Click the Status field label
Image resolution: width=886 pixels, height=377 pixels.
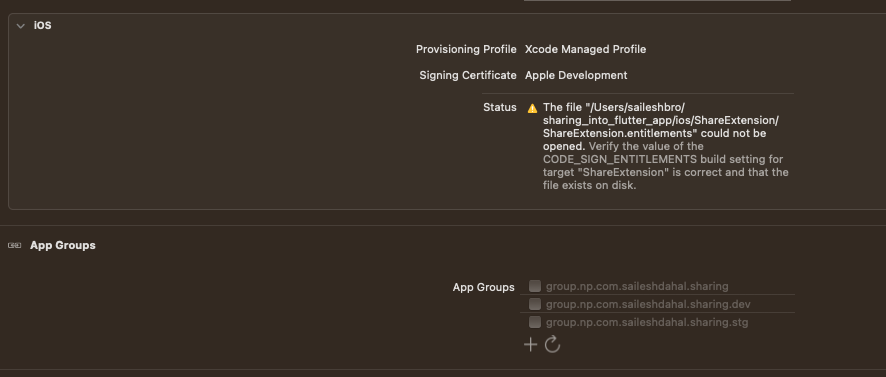pos(500,107)
